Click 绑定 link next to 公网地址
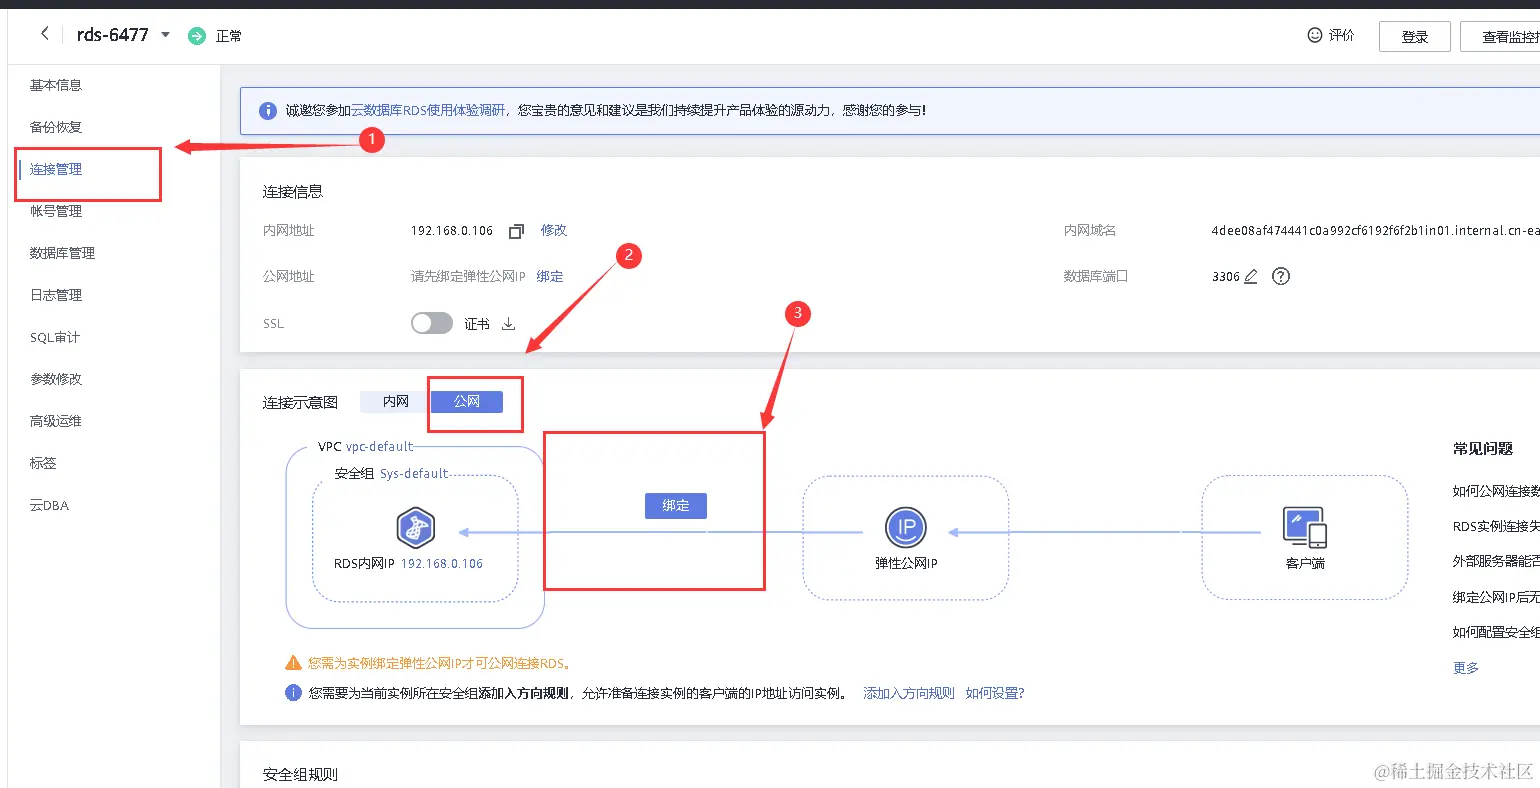This screenshot has height=788, width=1540. (x=550, y=276)
